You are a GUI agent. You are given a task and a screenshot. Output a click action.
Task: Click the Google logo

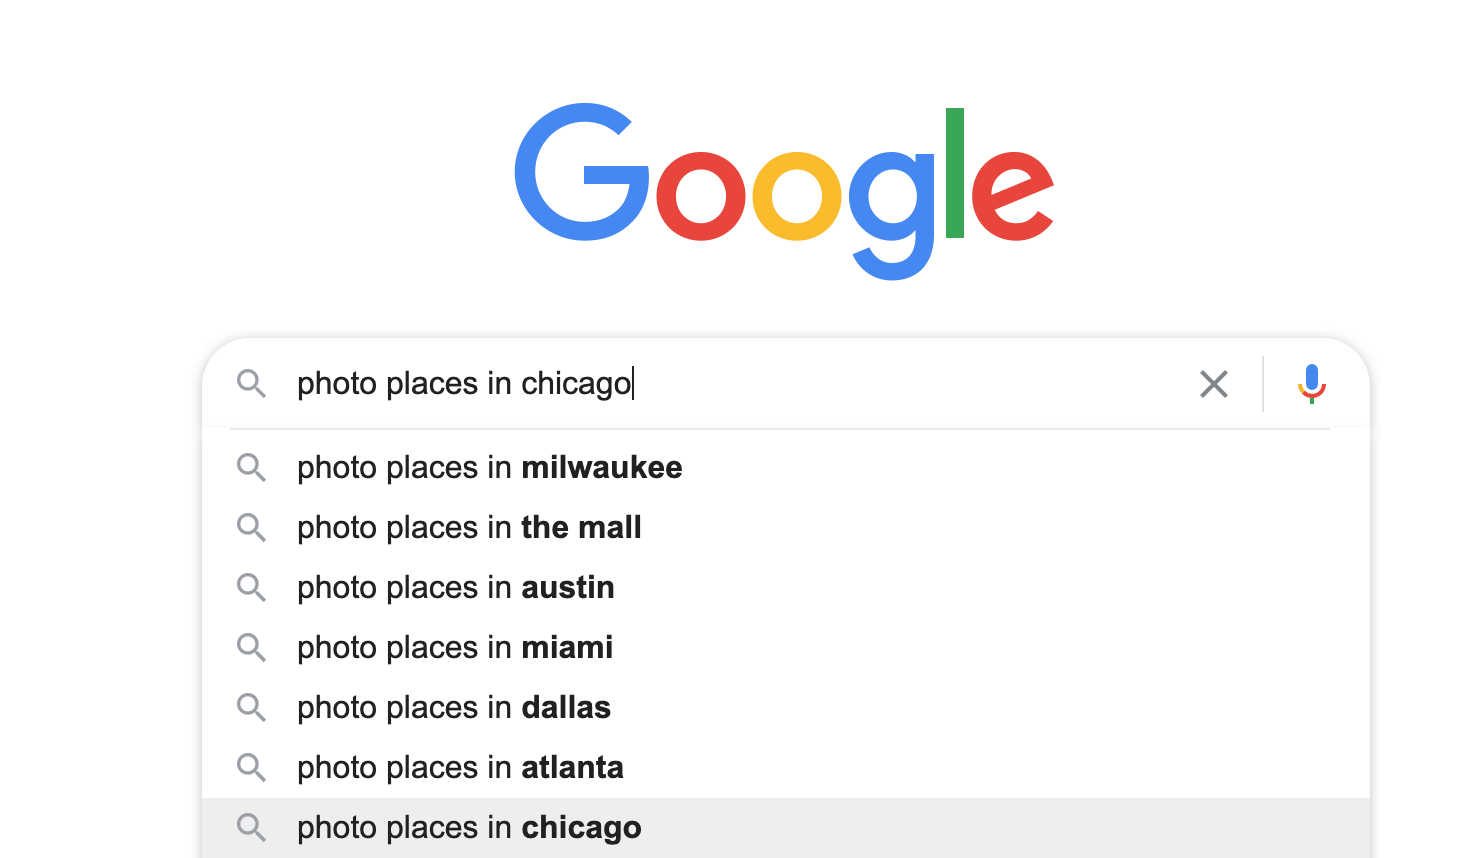(783, 188)
